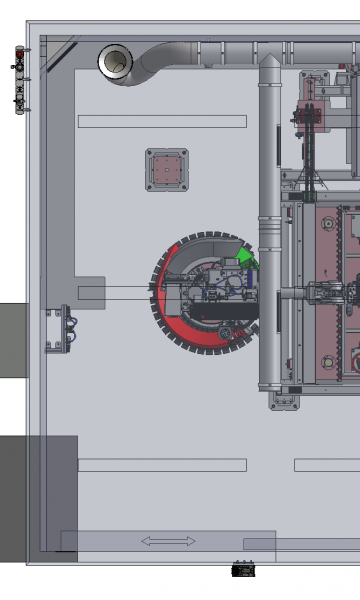The height and width of the screenshot is (600, 360).
Task: Click the pointed tip of the vertical pipe
Action: pos(270,60)
